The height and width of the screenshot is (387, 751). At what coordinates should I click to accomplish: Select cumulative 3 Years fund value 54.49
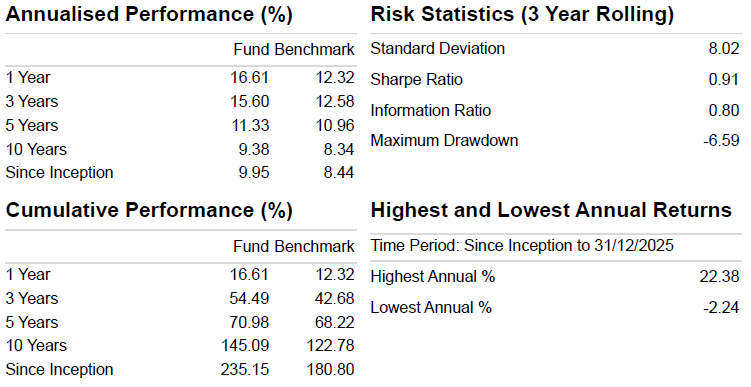pyautogui.click(x=249, y=298)
